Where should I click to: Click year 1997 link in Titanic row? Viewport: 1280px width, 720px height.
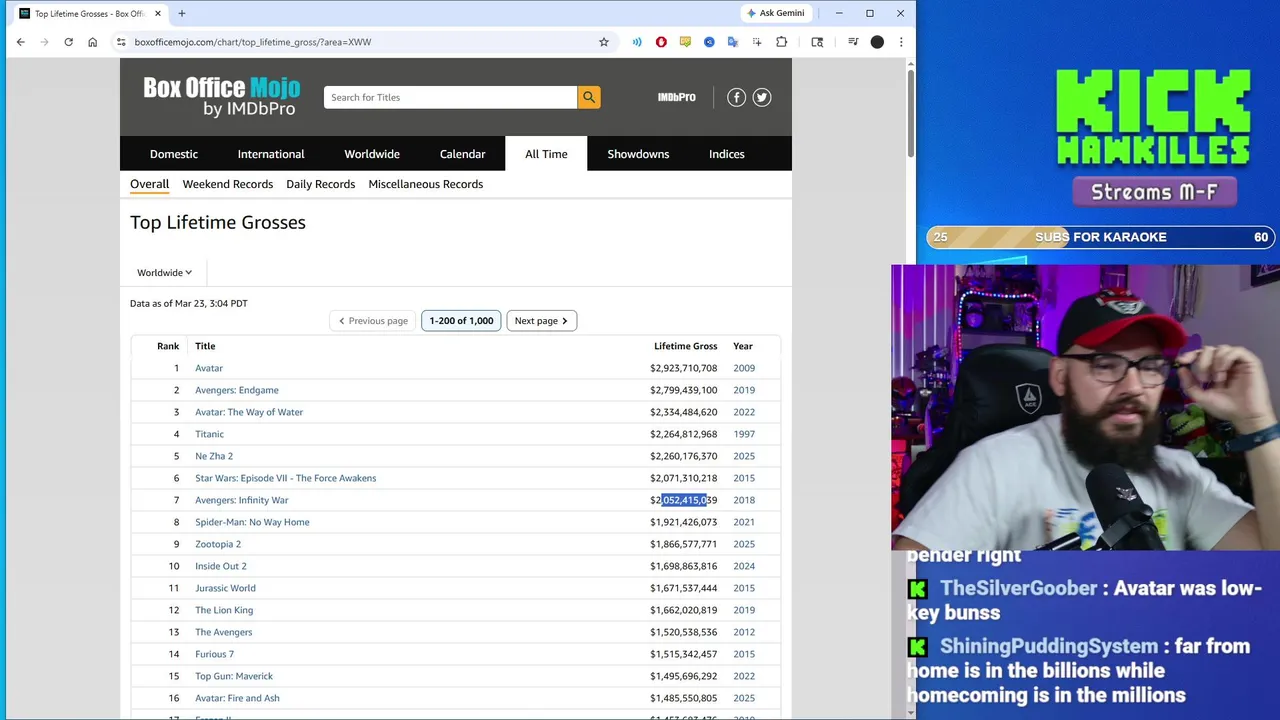click(744, 434)
